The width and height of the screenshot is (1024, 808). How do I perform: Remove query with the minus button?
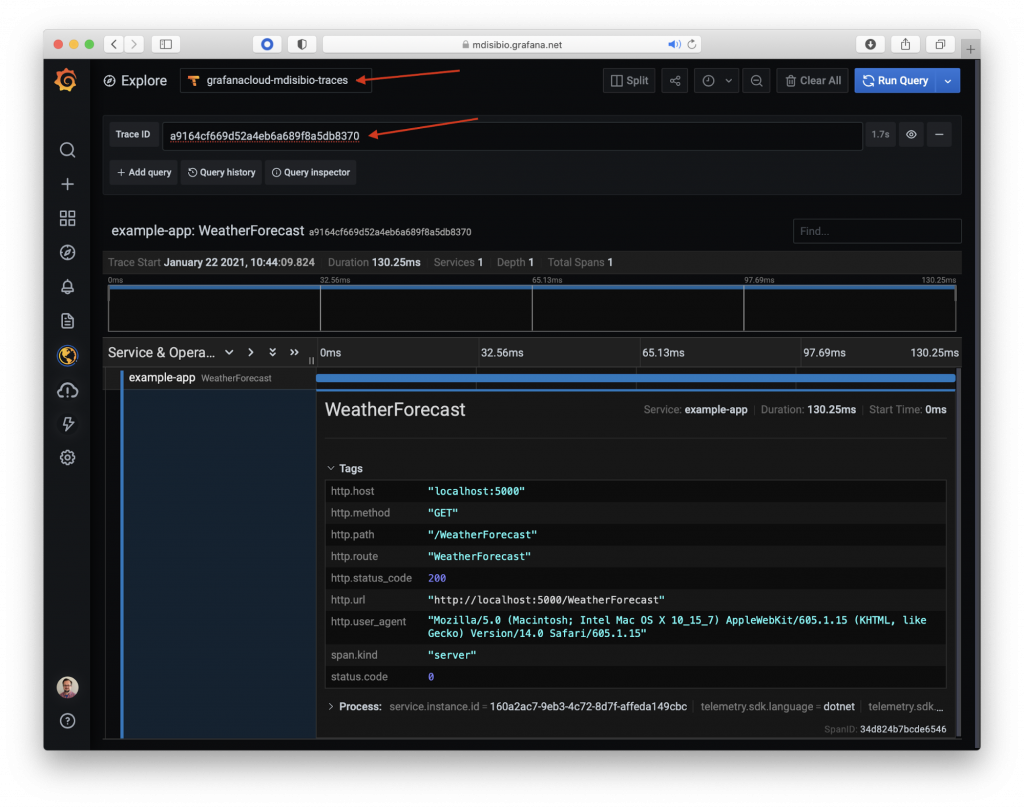point(939,135)
